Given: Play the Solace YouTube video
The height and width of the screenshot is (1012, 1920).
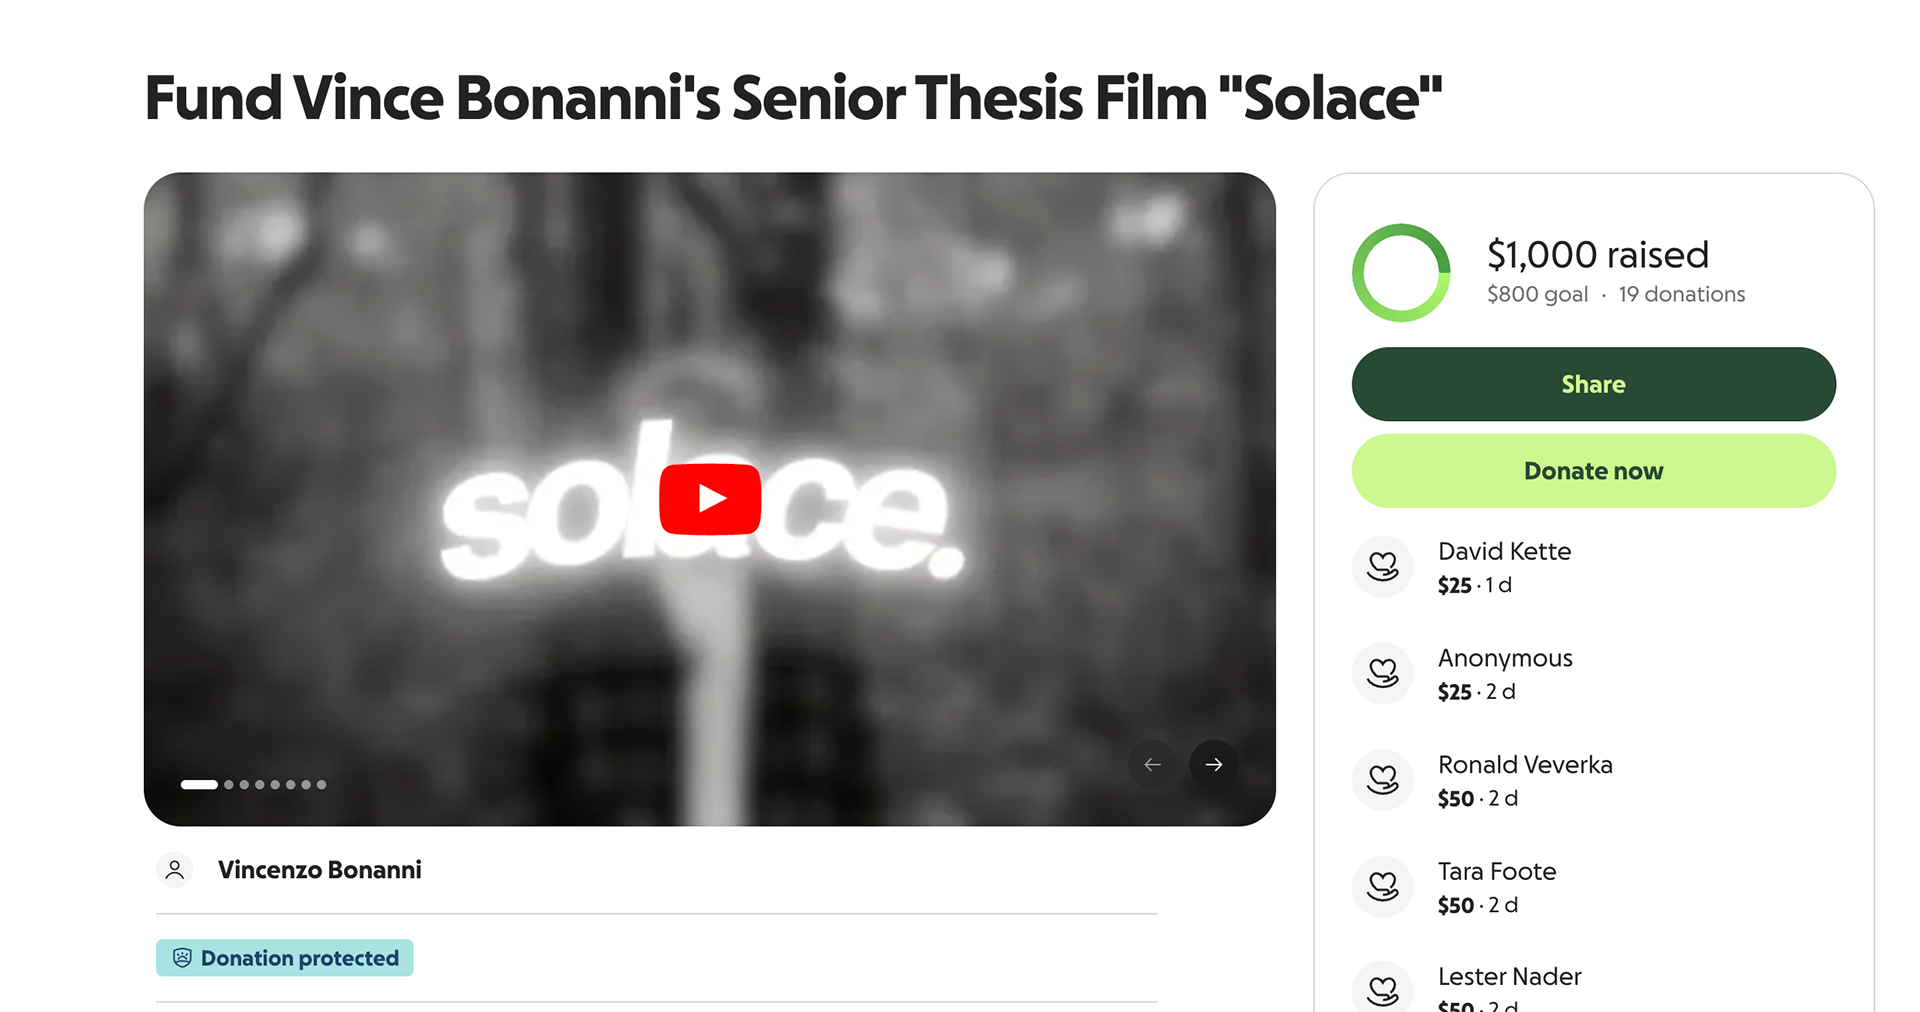Looking at the screenshot, I should 710,498.
